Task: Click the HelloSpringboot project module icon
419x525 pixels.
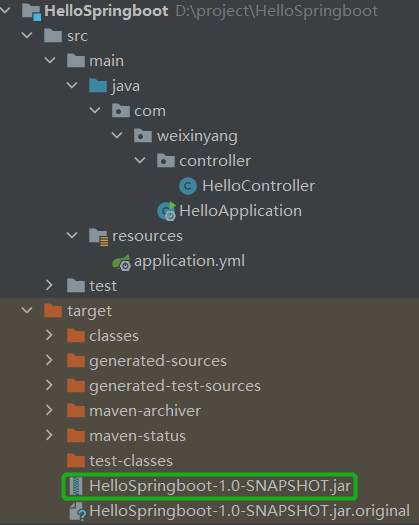Action: point(31,12)
